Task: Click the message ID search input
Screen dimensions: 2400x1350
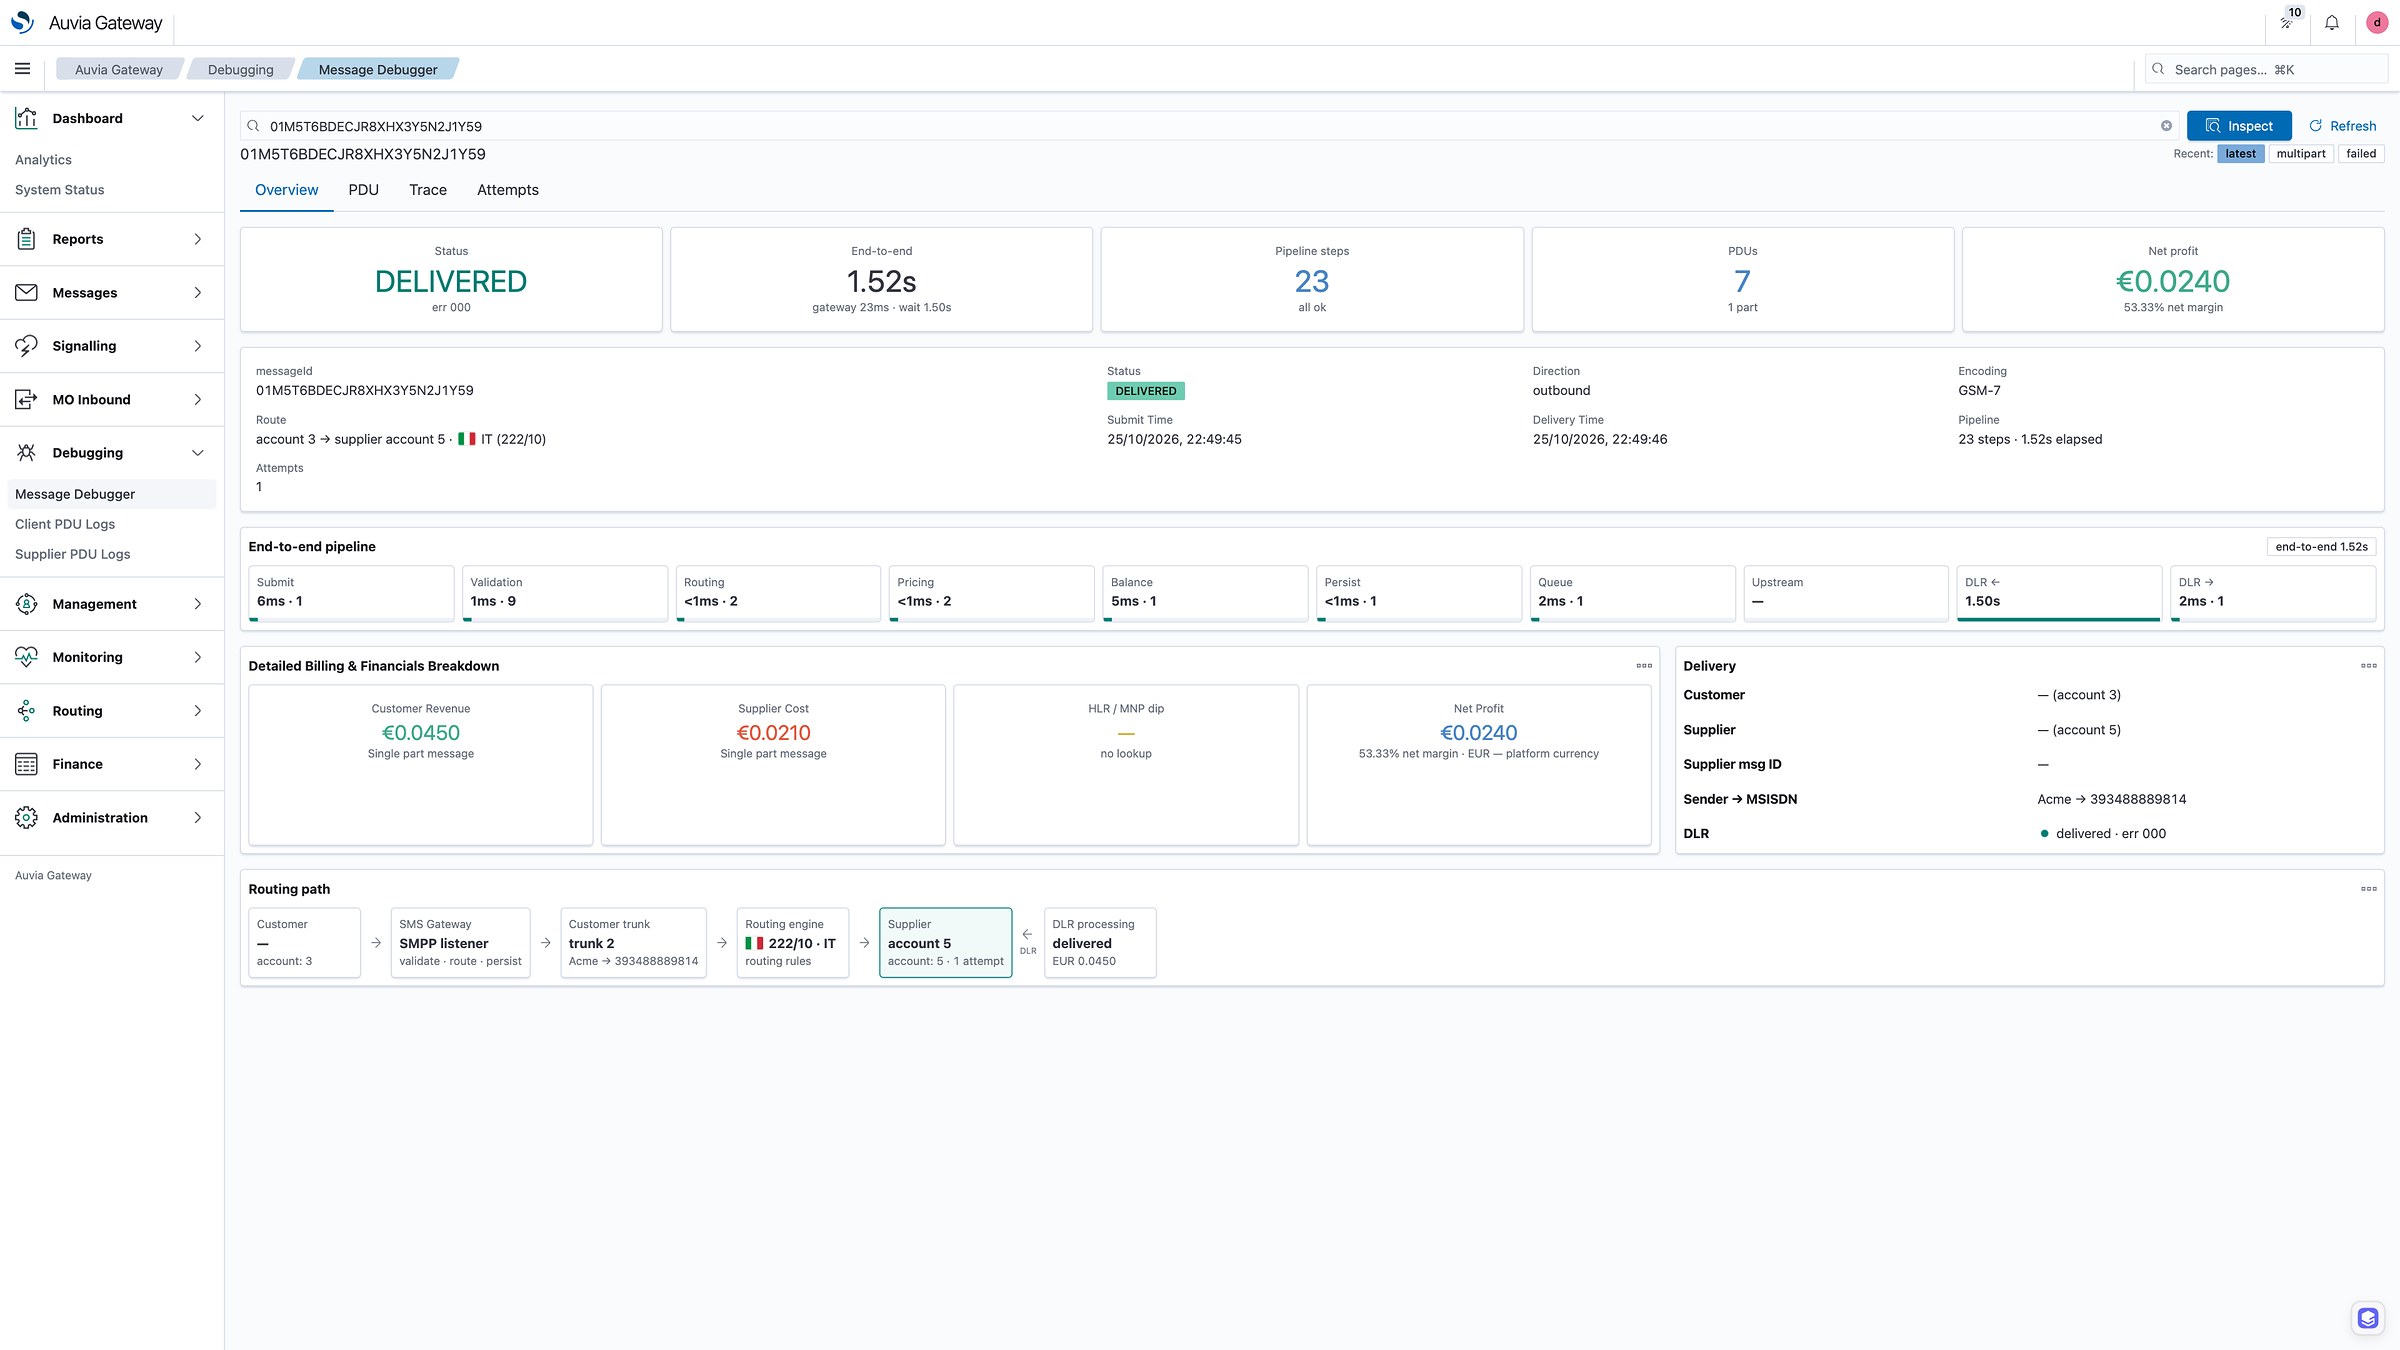Action: click(x=1208, y=126)
